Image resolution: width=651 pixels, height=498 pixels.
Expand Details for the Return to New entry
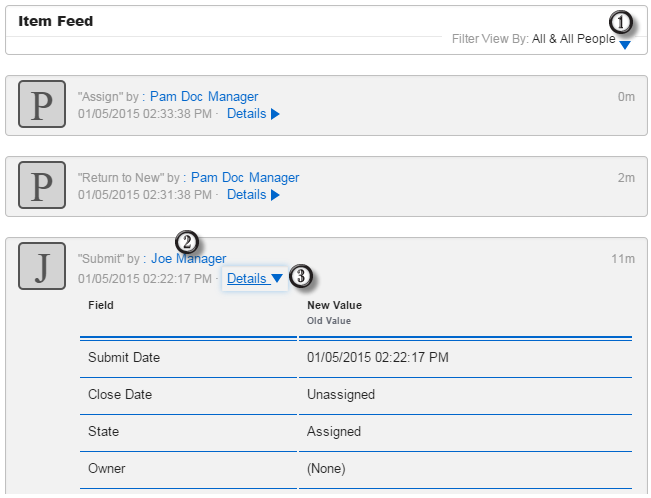point(253,195)
